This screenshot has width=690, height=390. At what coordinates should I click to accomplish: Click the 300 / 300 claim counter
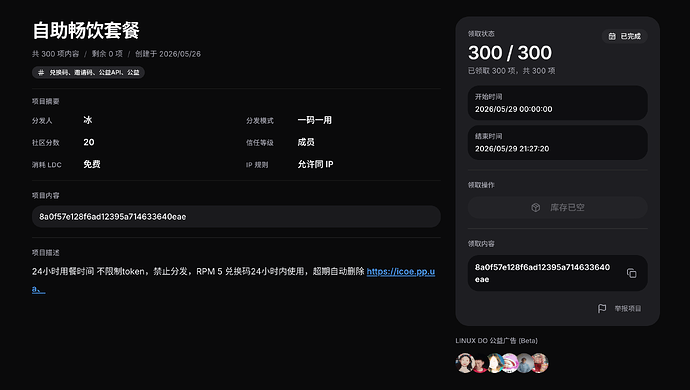point(510,53)
